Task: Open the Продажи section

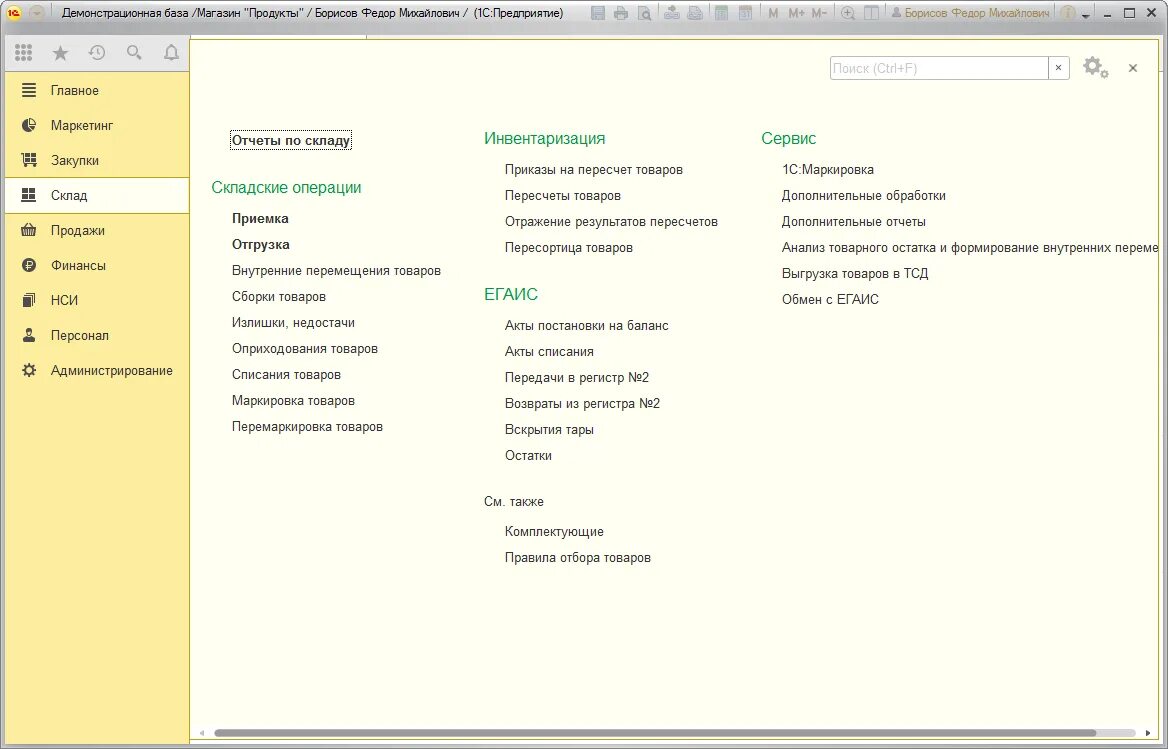Action: click(97, 230)
